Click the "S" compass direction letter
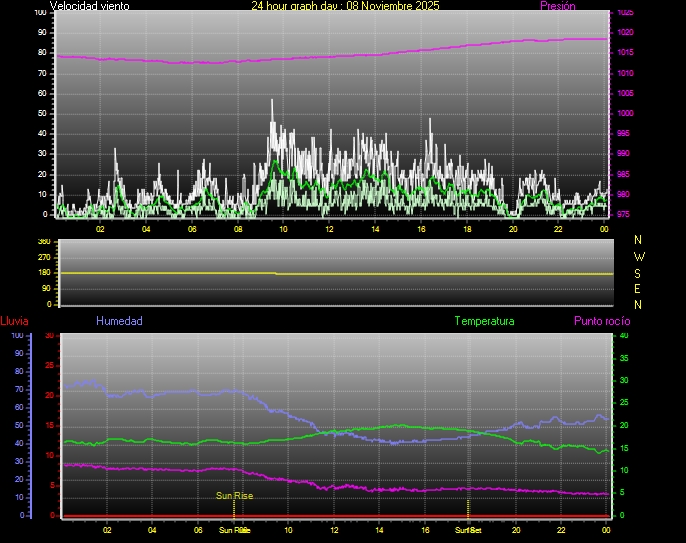 639,272
